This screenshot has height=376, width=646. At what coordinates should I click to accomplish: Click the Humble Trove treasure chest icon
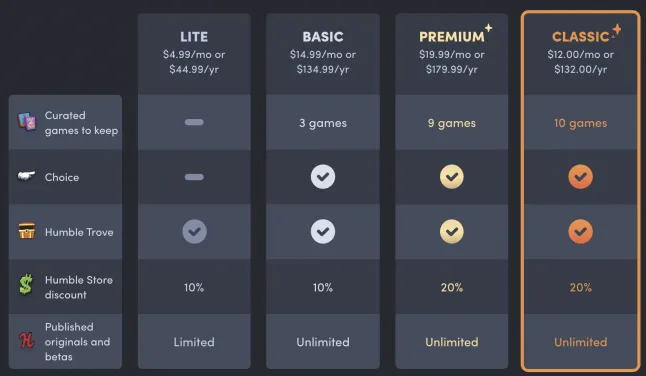(27, 231)
